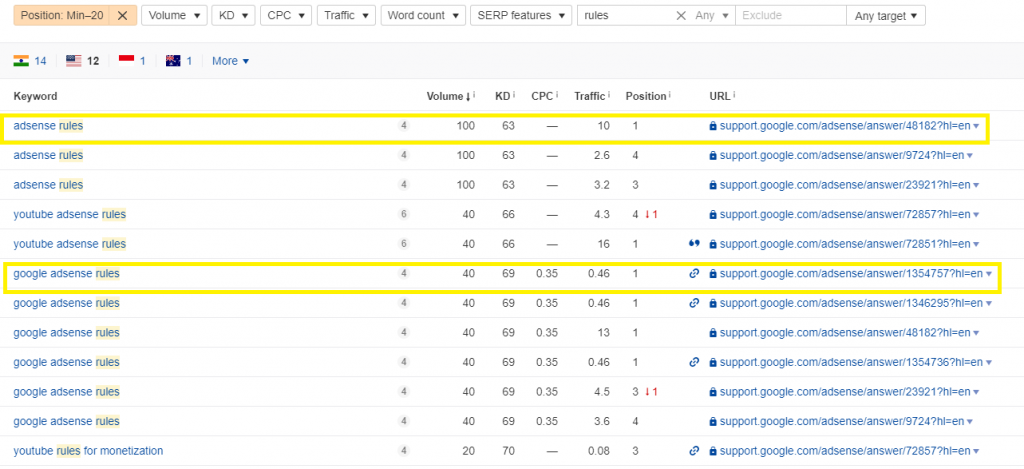Remove the Position: Min–20 filter via its X
The height and width of the screenshot is (469, 1024).
(x=122, y=16)
